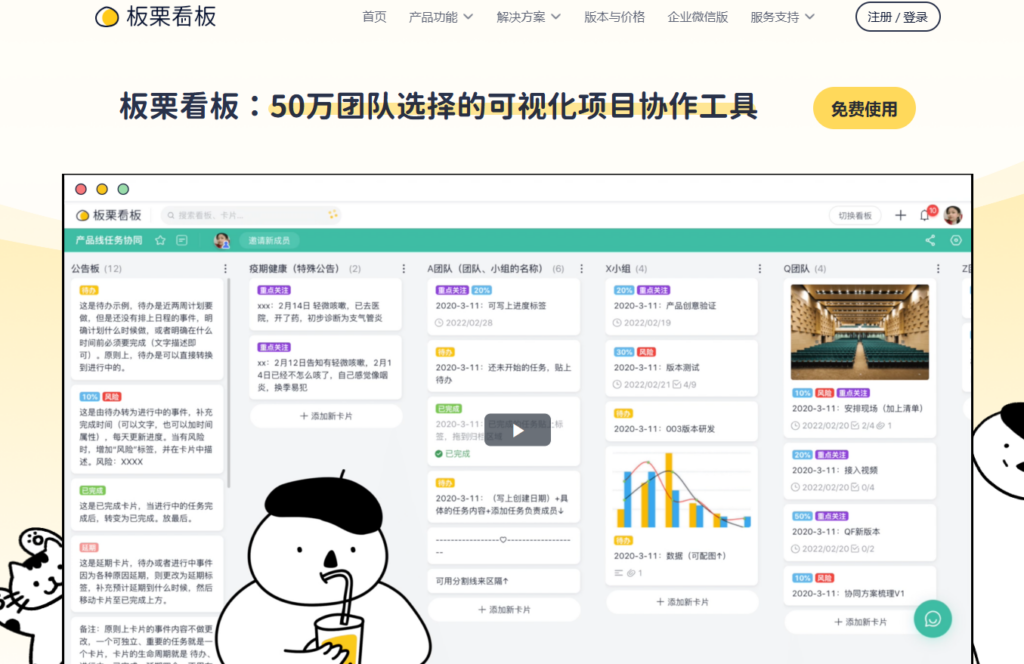
Task: Open the xx：2月12日 health card
Action: 326,367
